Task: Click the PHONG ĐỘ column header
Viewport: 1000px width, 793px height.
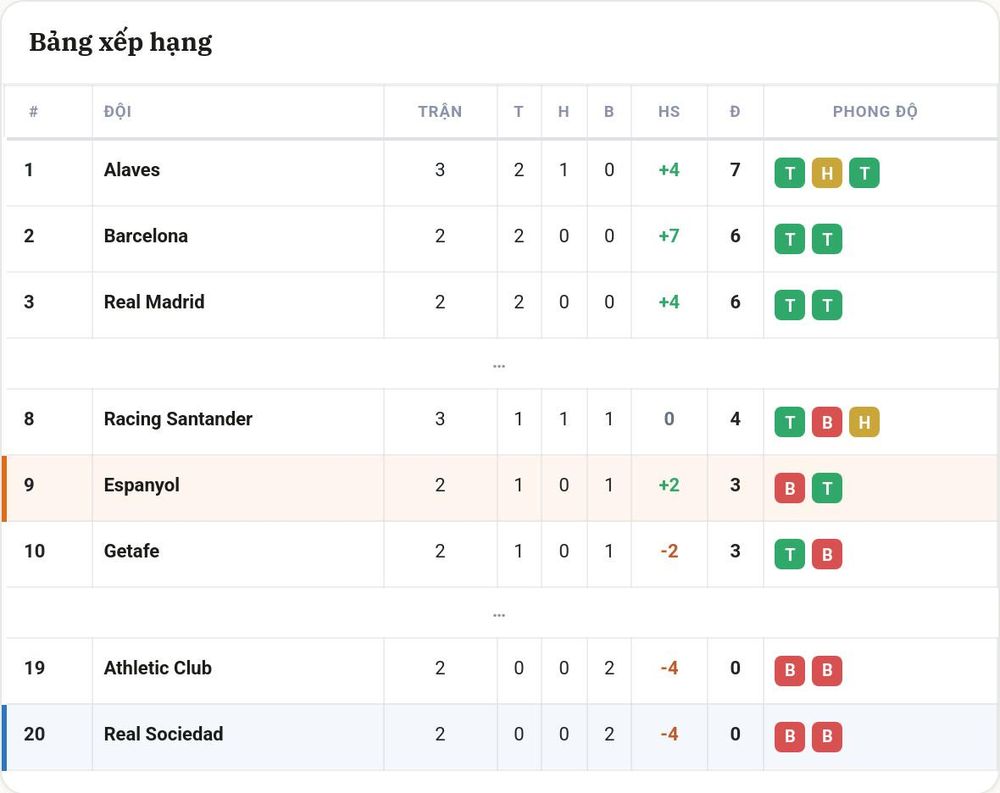Action: pos(875,112)
